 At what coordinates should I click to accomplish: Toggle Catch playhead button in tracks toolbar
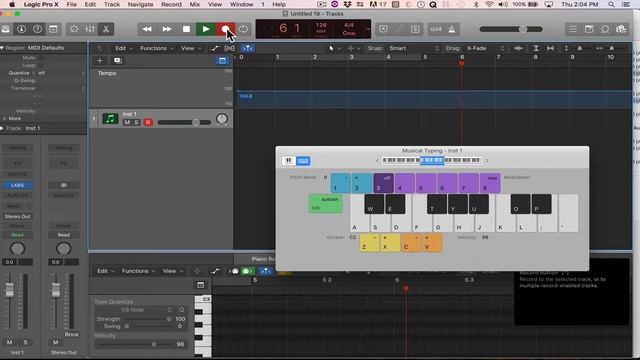248,48
